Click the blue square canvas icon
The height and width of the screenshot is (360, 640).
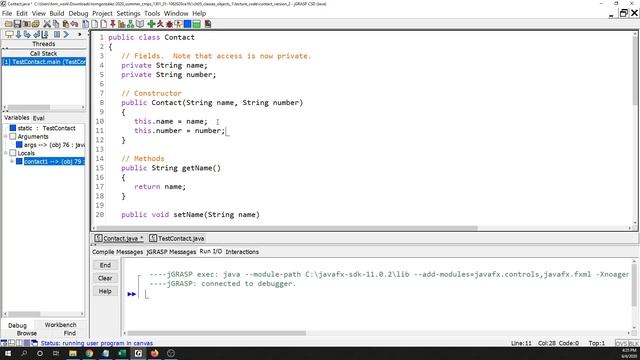click(x=187, y=24)
